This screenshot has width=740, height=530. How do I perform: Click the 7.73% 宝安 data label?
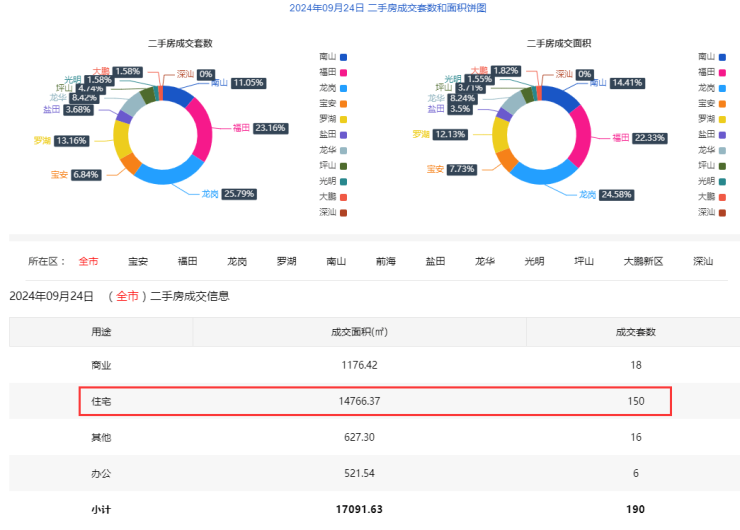(462, 169)
